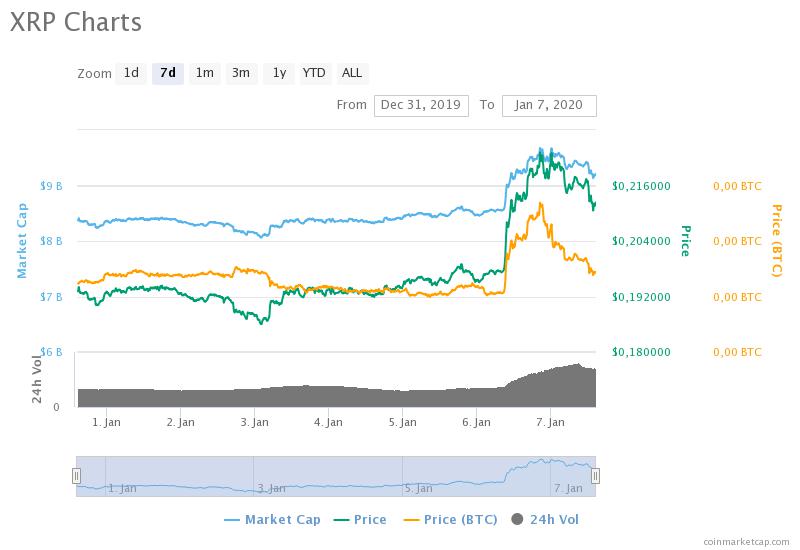The width and height of the screenshot is (800, 550).
Task: Click the 24h Vol axis title
Action: 37,379
